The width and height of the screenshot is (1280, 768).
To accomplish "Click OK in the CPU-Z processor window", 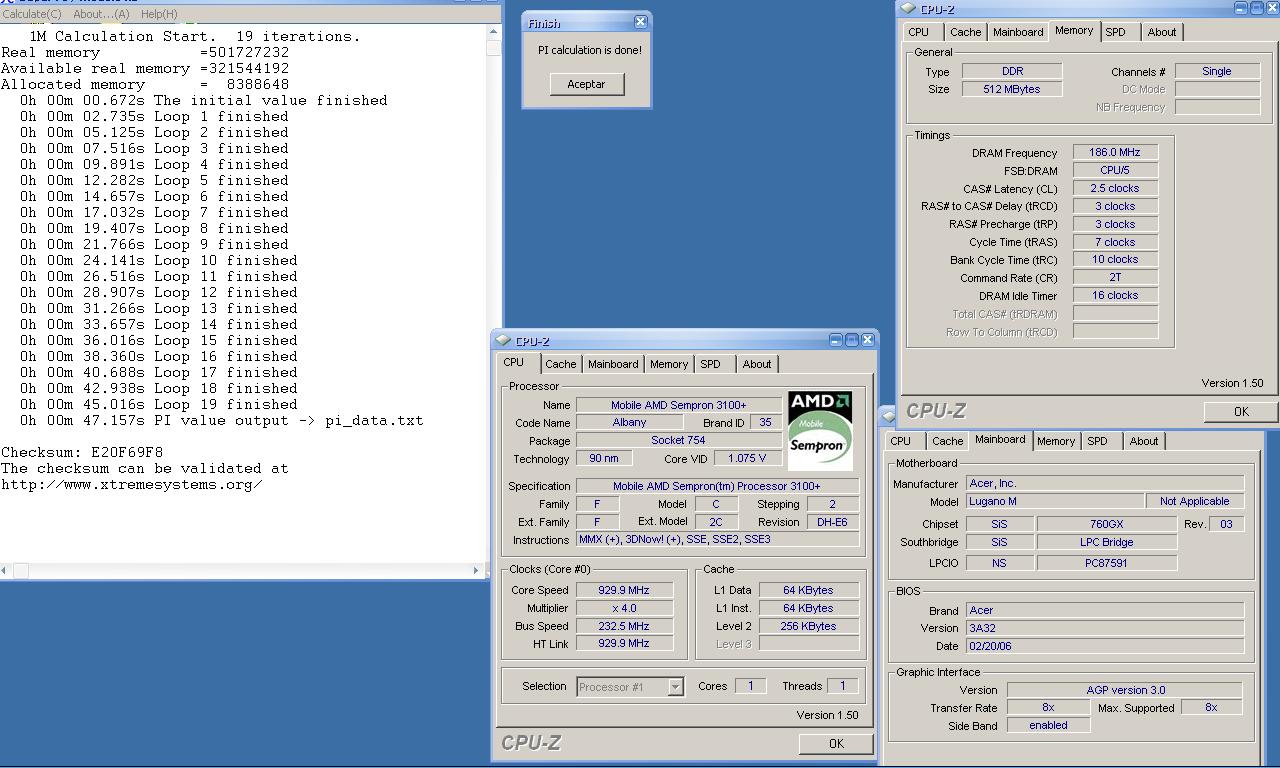I will click(836, 743).
